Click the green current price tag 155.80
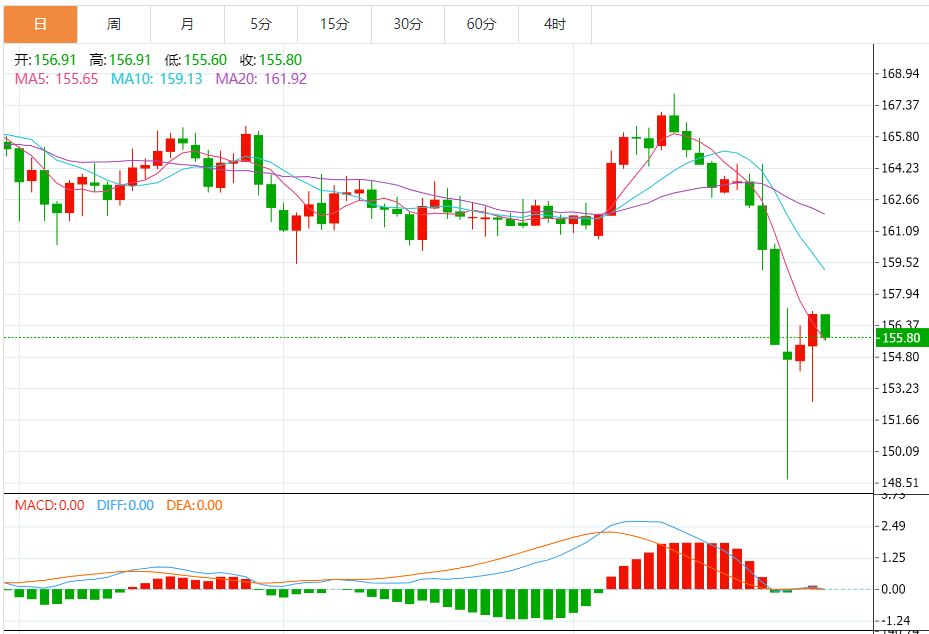Image resolution: width=929 pixels, height=634 pixels. tap(901, 338)
